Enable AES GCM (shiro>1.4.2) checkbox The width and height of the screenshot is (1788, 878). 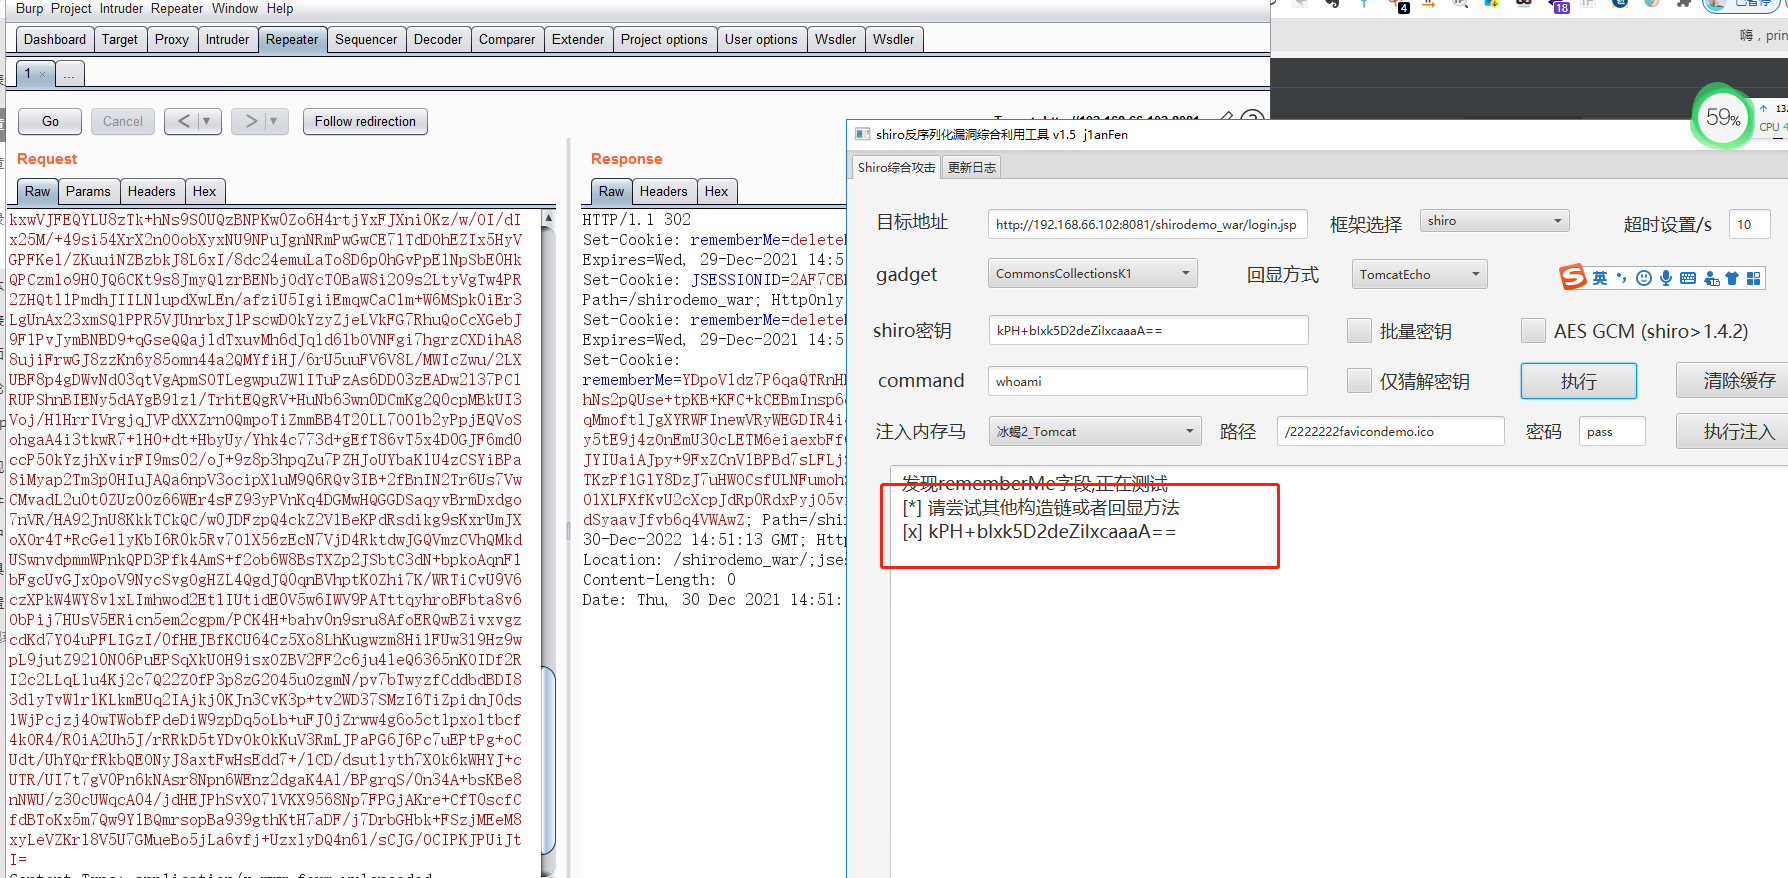[x=1533, y=331]
